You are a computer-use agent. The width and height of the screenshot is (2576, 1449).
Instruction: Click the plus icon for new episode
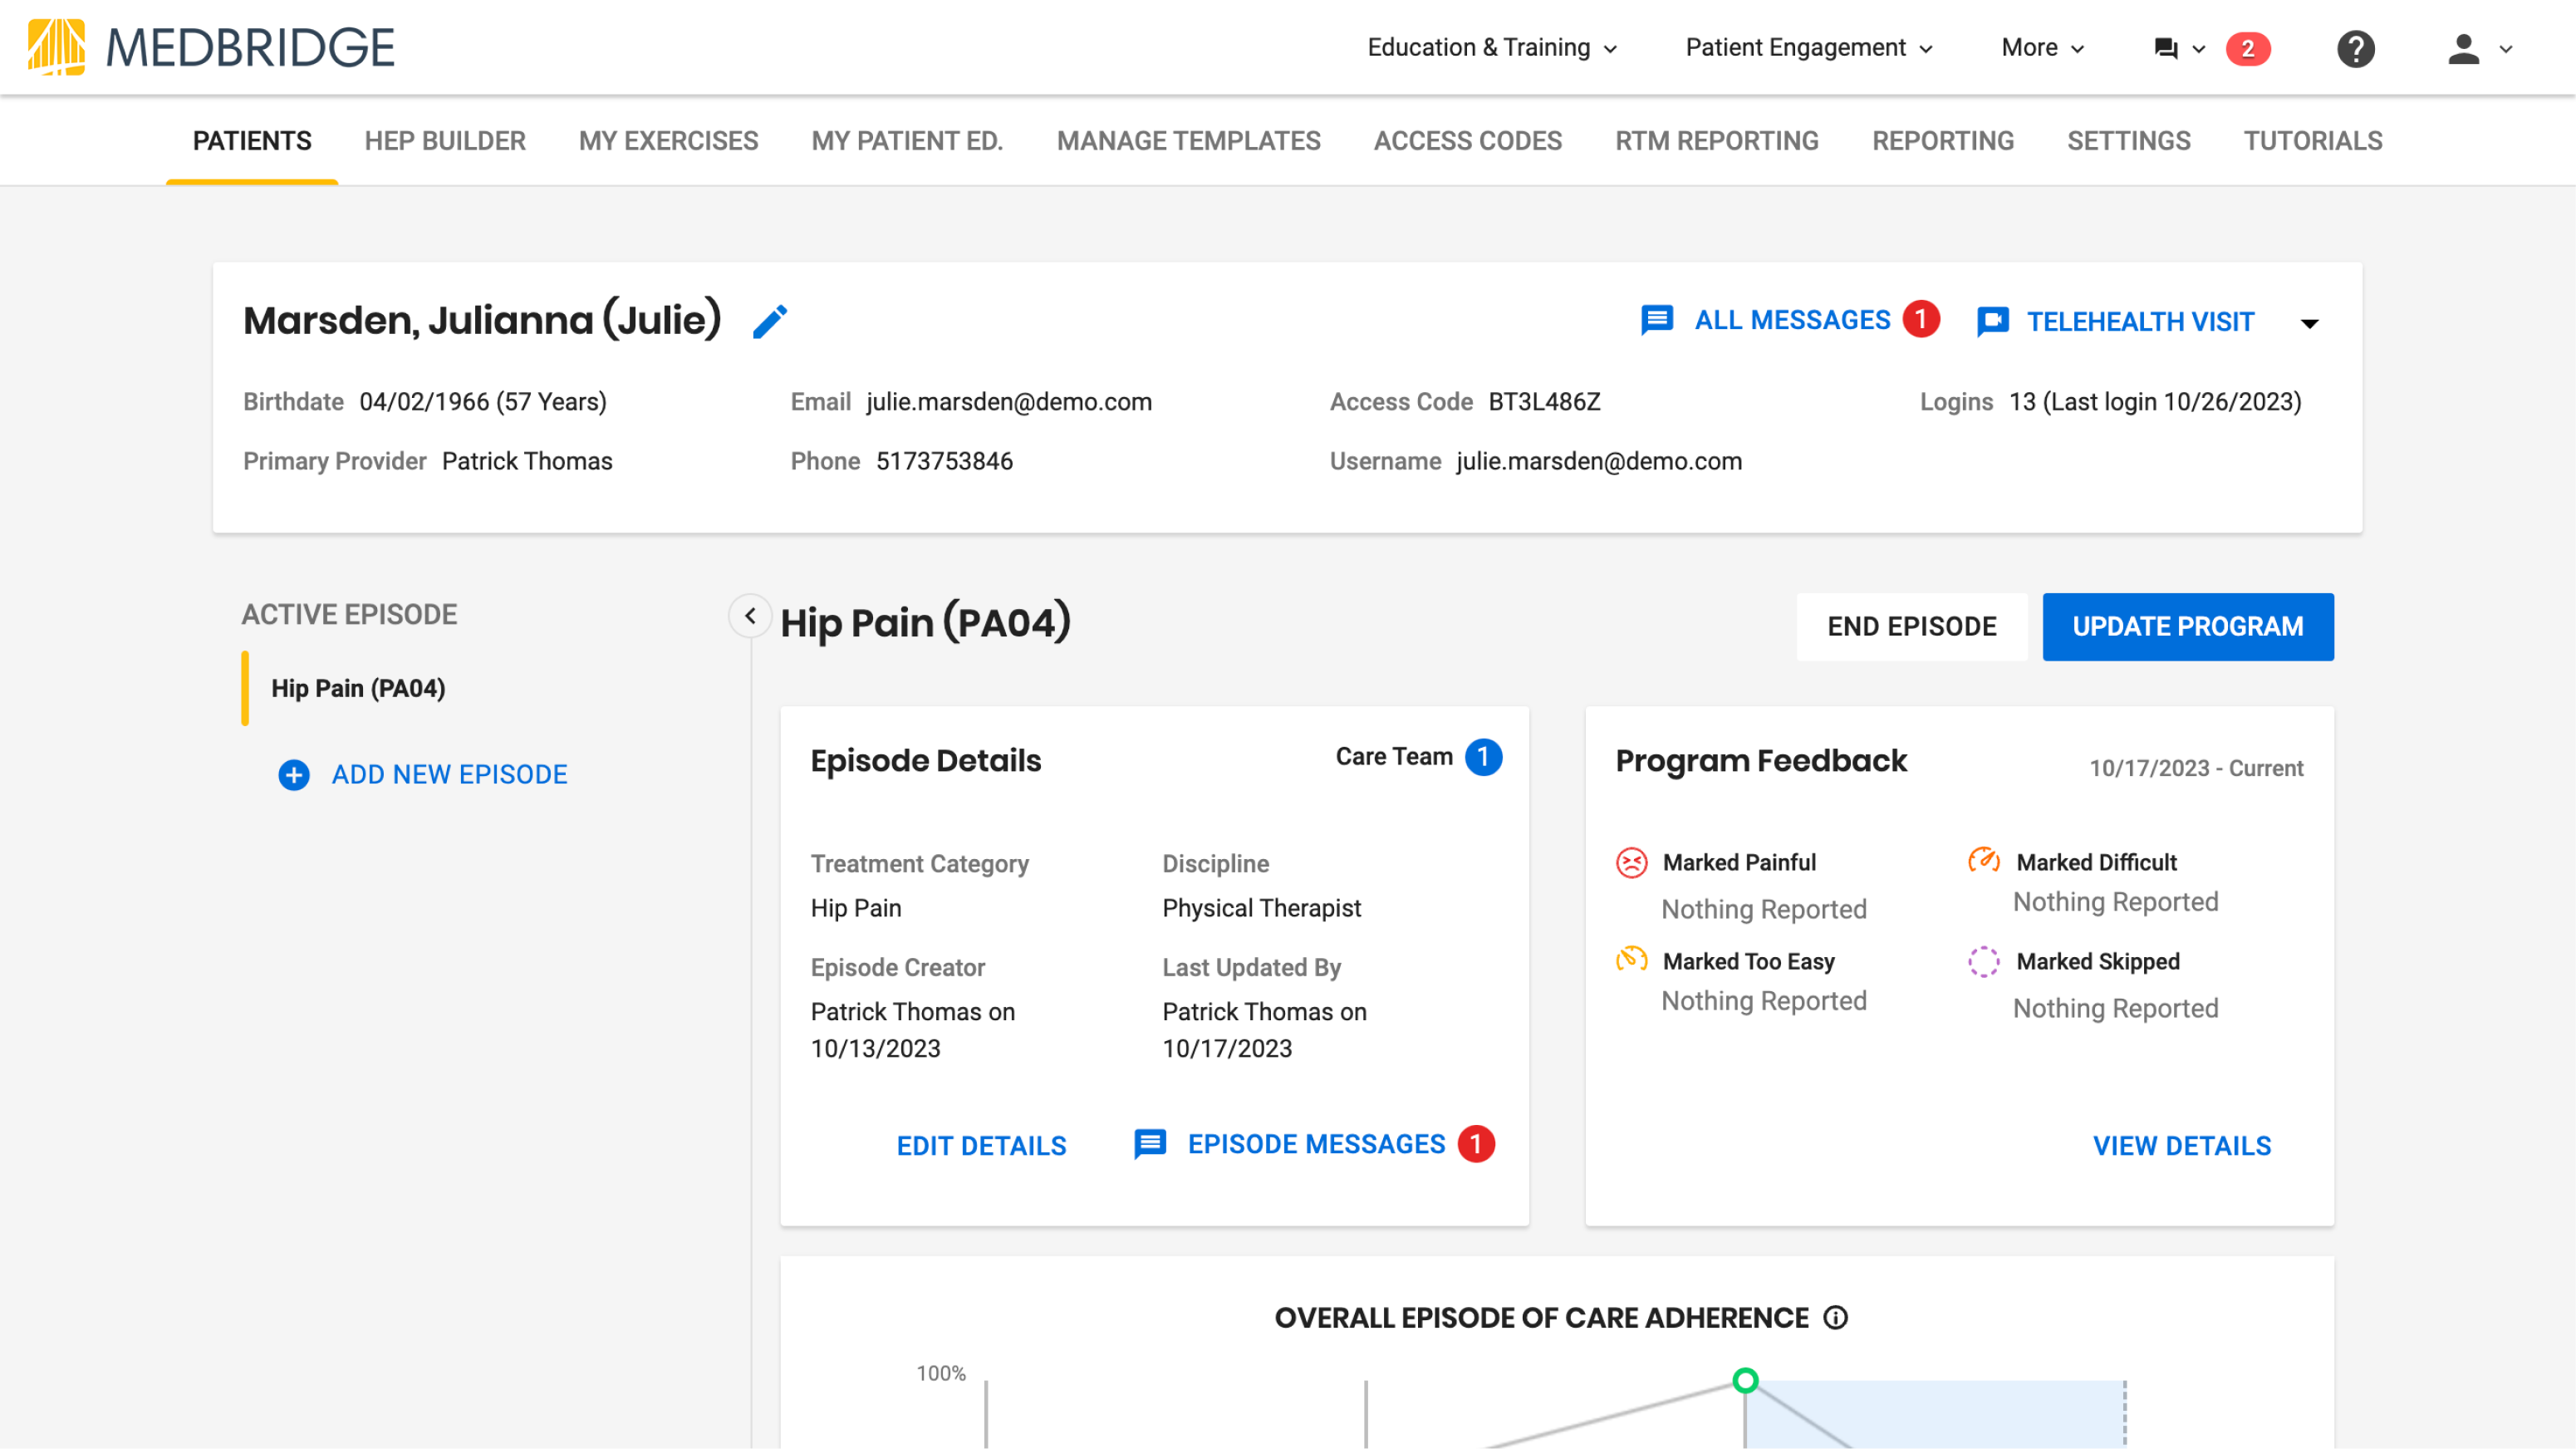pos(294,775)
